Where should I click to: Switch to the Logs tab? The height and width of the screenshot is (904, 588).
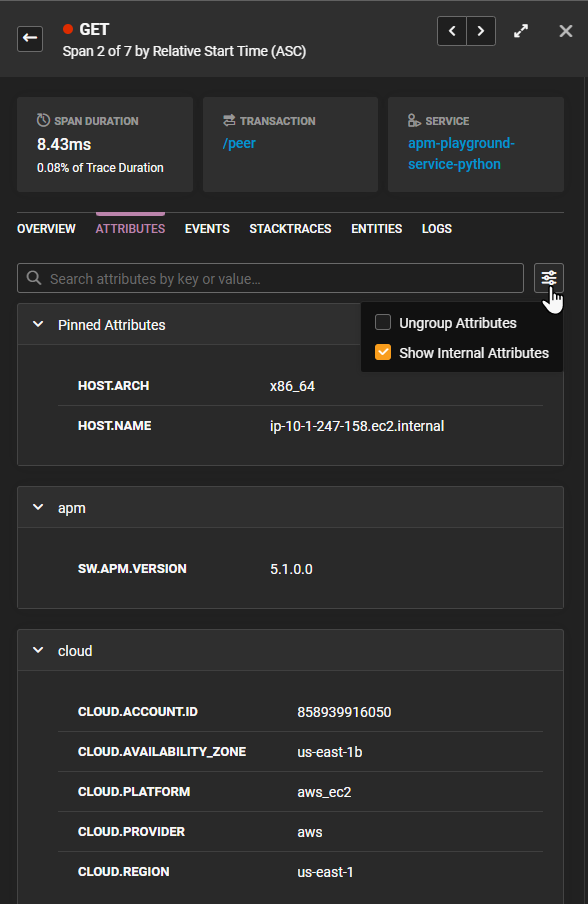tap(436, 228)
